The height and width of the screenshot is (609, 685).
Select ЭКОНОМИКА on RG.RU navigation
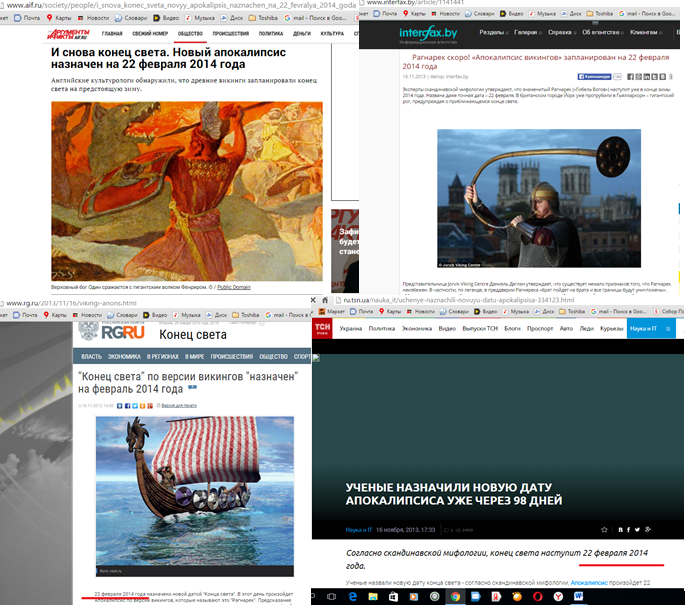[x=125, y=356]
